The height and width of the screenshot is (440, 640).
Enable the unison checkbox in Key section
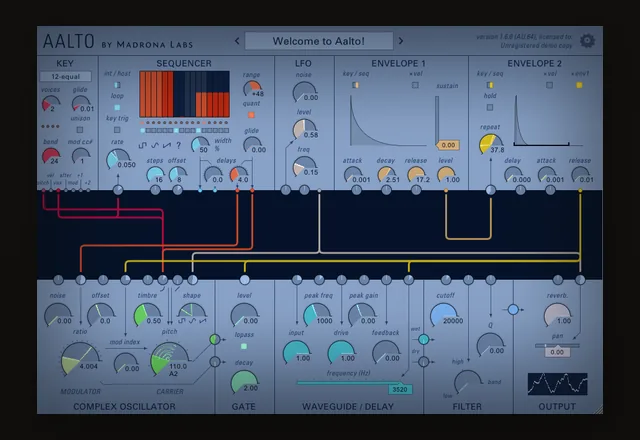point(80,130)
